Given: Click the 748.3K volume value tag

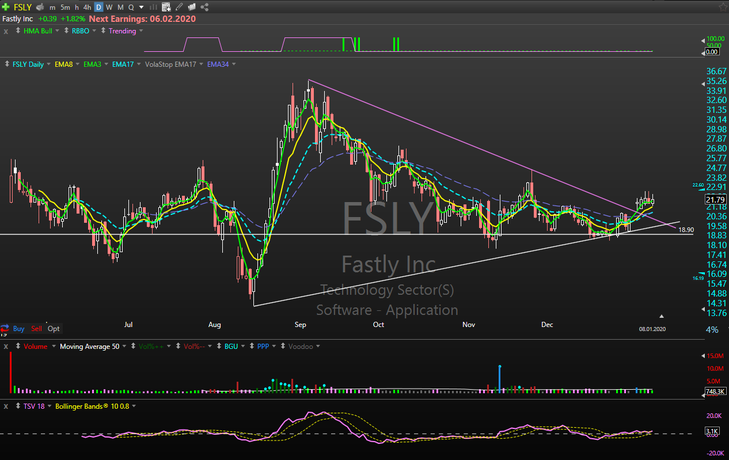Looking at the screenshot, I should coord(715,392).
